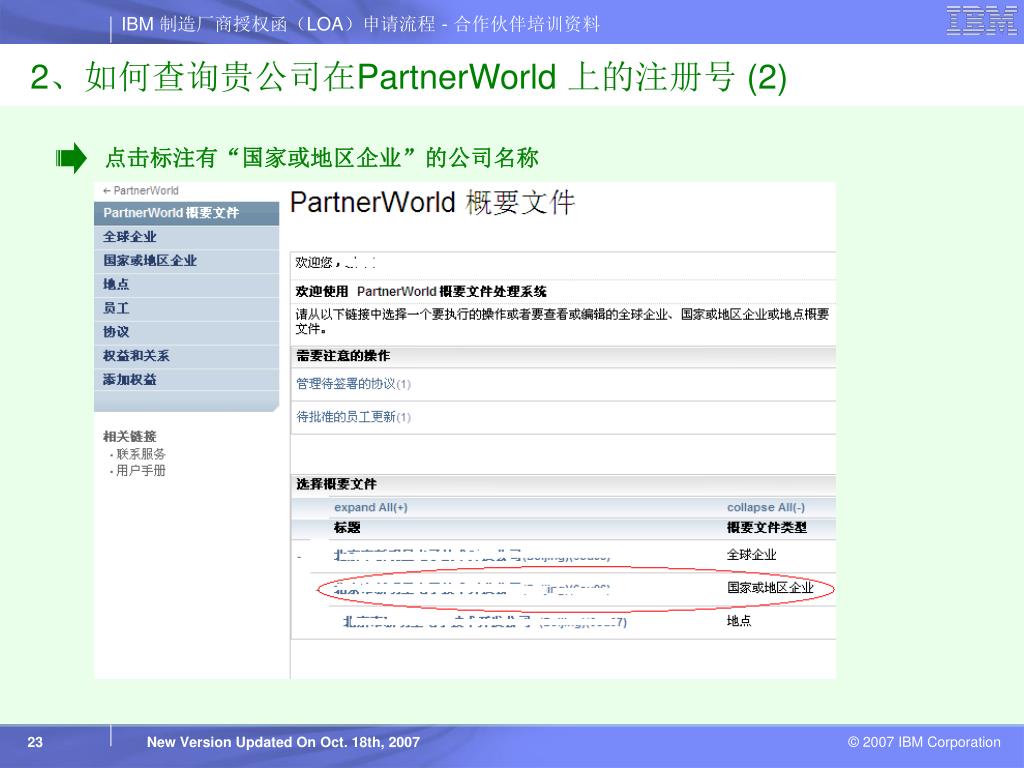Open the 员工 sidebar item
This screenshot has width=1024, height=768.
(x=116, y=308)
